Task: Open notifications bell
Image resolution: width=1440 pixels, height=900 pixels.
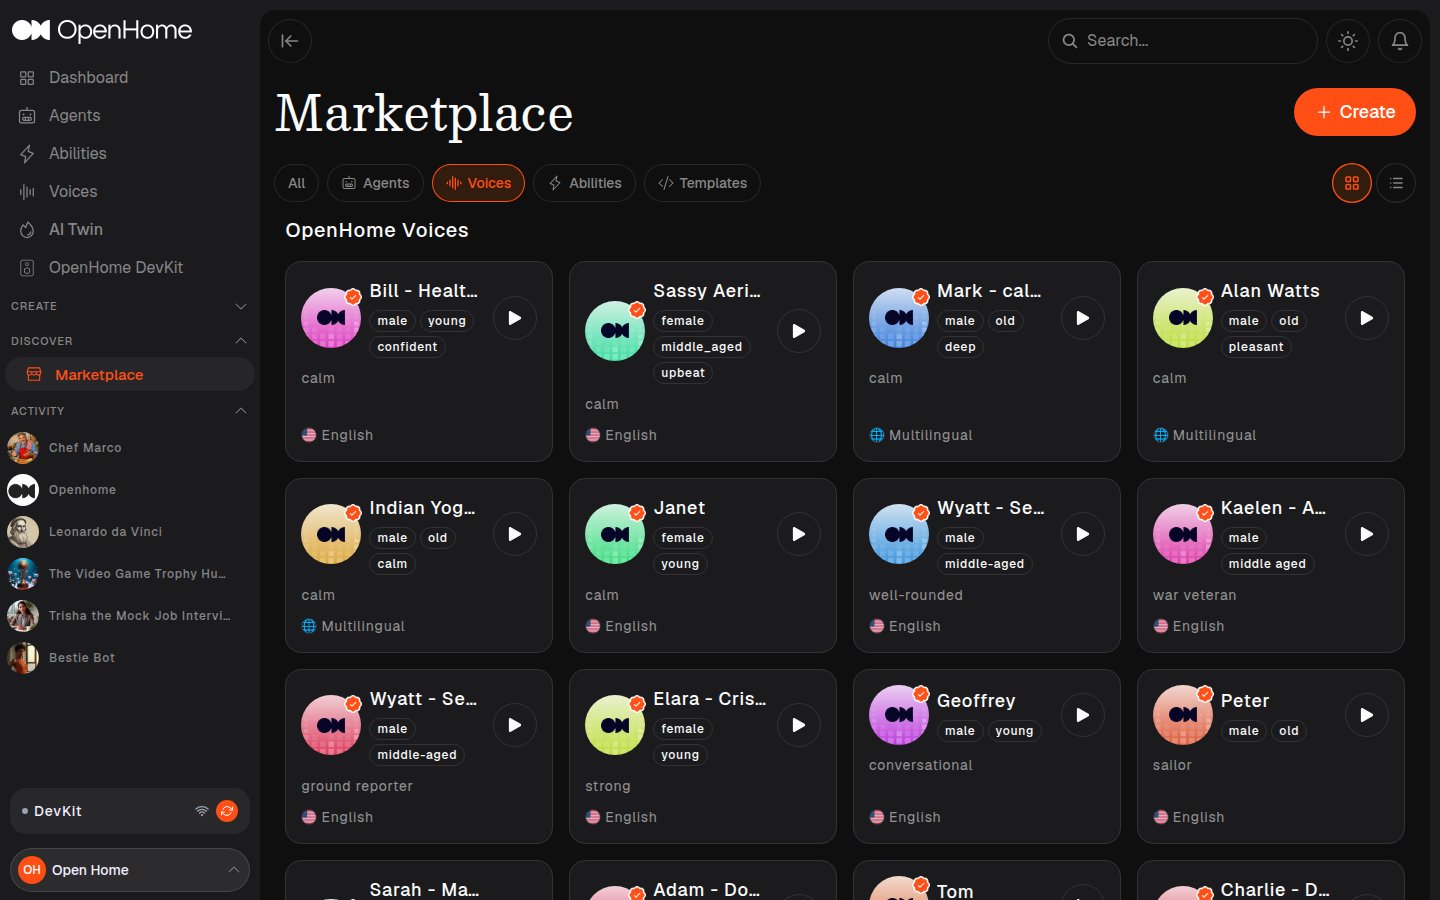Action: click(1400, 41)
